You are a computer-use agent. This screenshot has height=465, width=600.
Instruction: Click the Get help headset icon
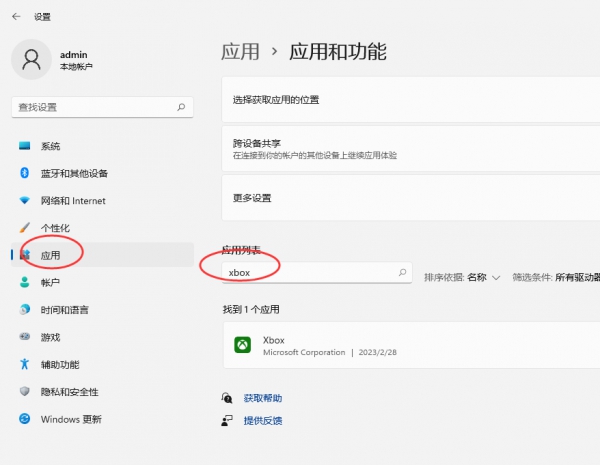pyautogui.click(x=227, y=398)
